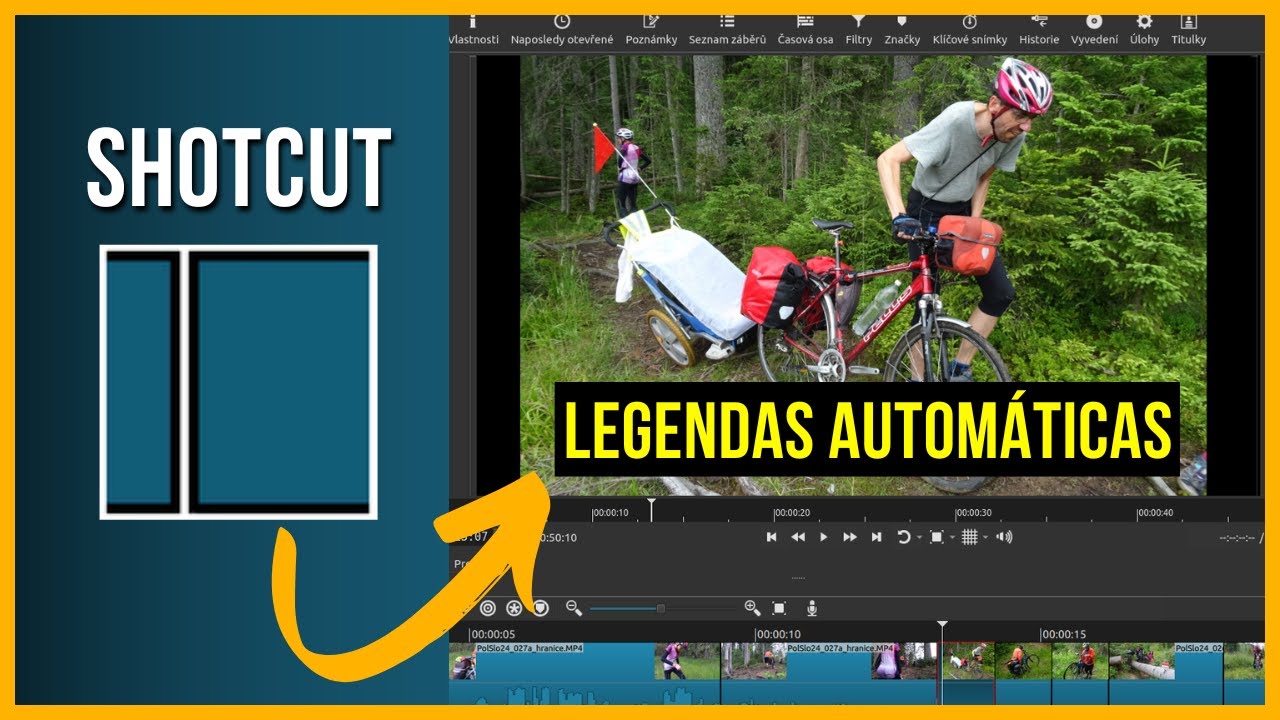The image size is (1280, 720).
Task: Click the 00:50:10 duration timecode
Action: 558,538
